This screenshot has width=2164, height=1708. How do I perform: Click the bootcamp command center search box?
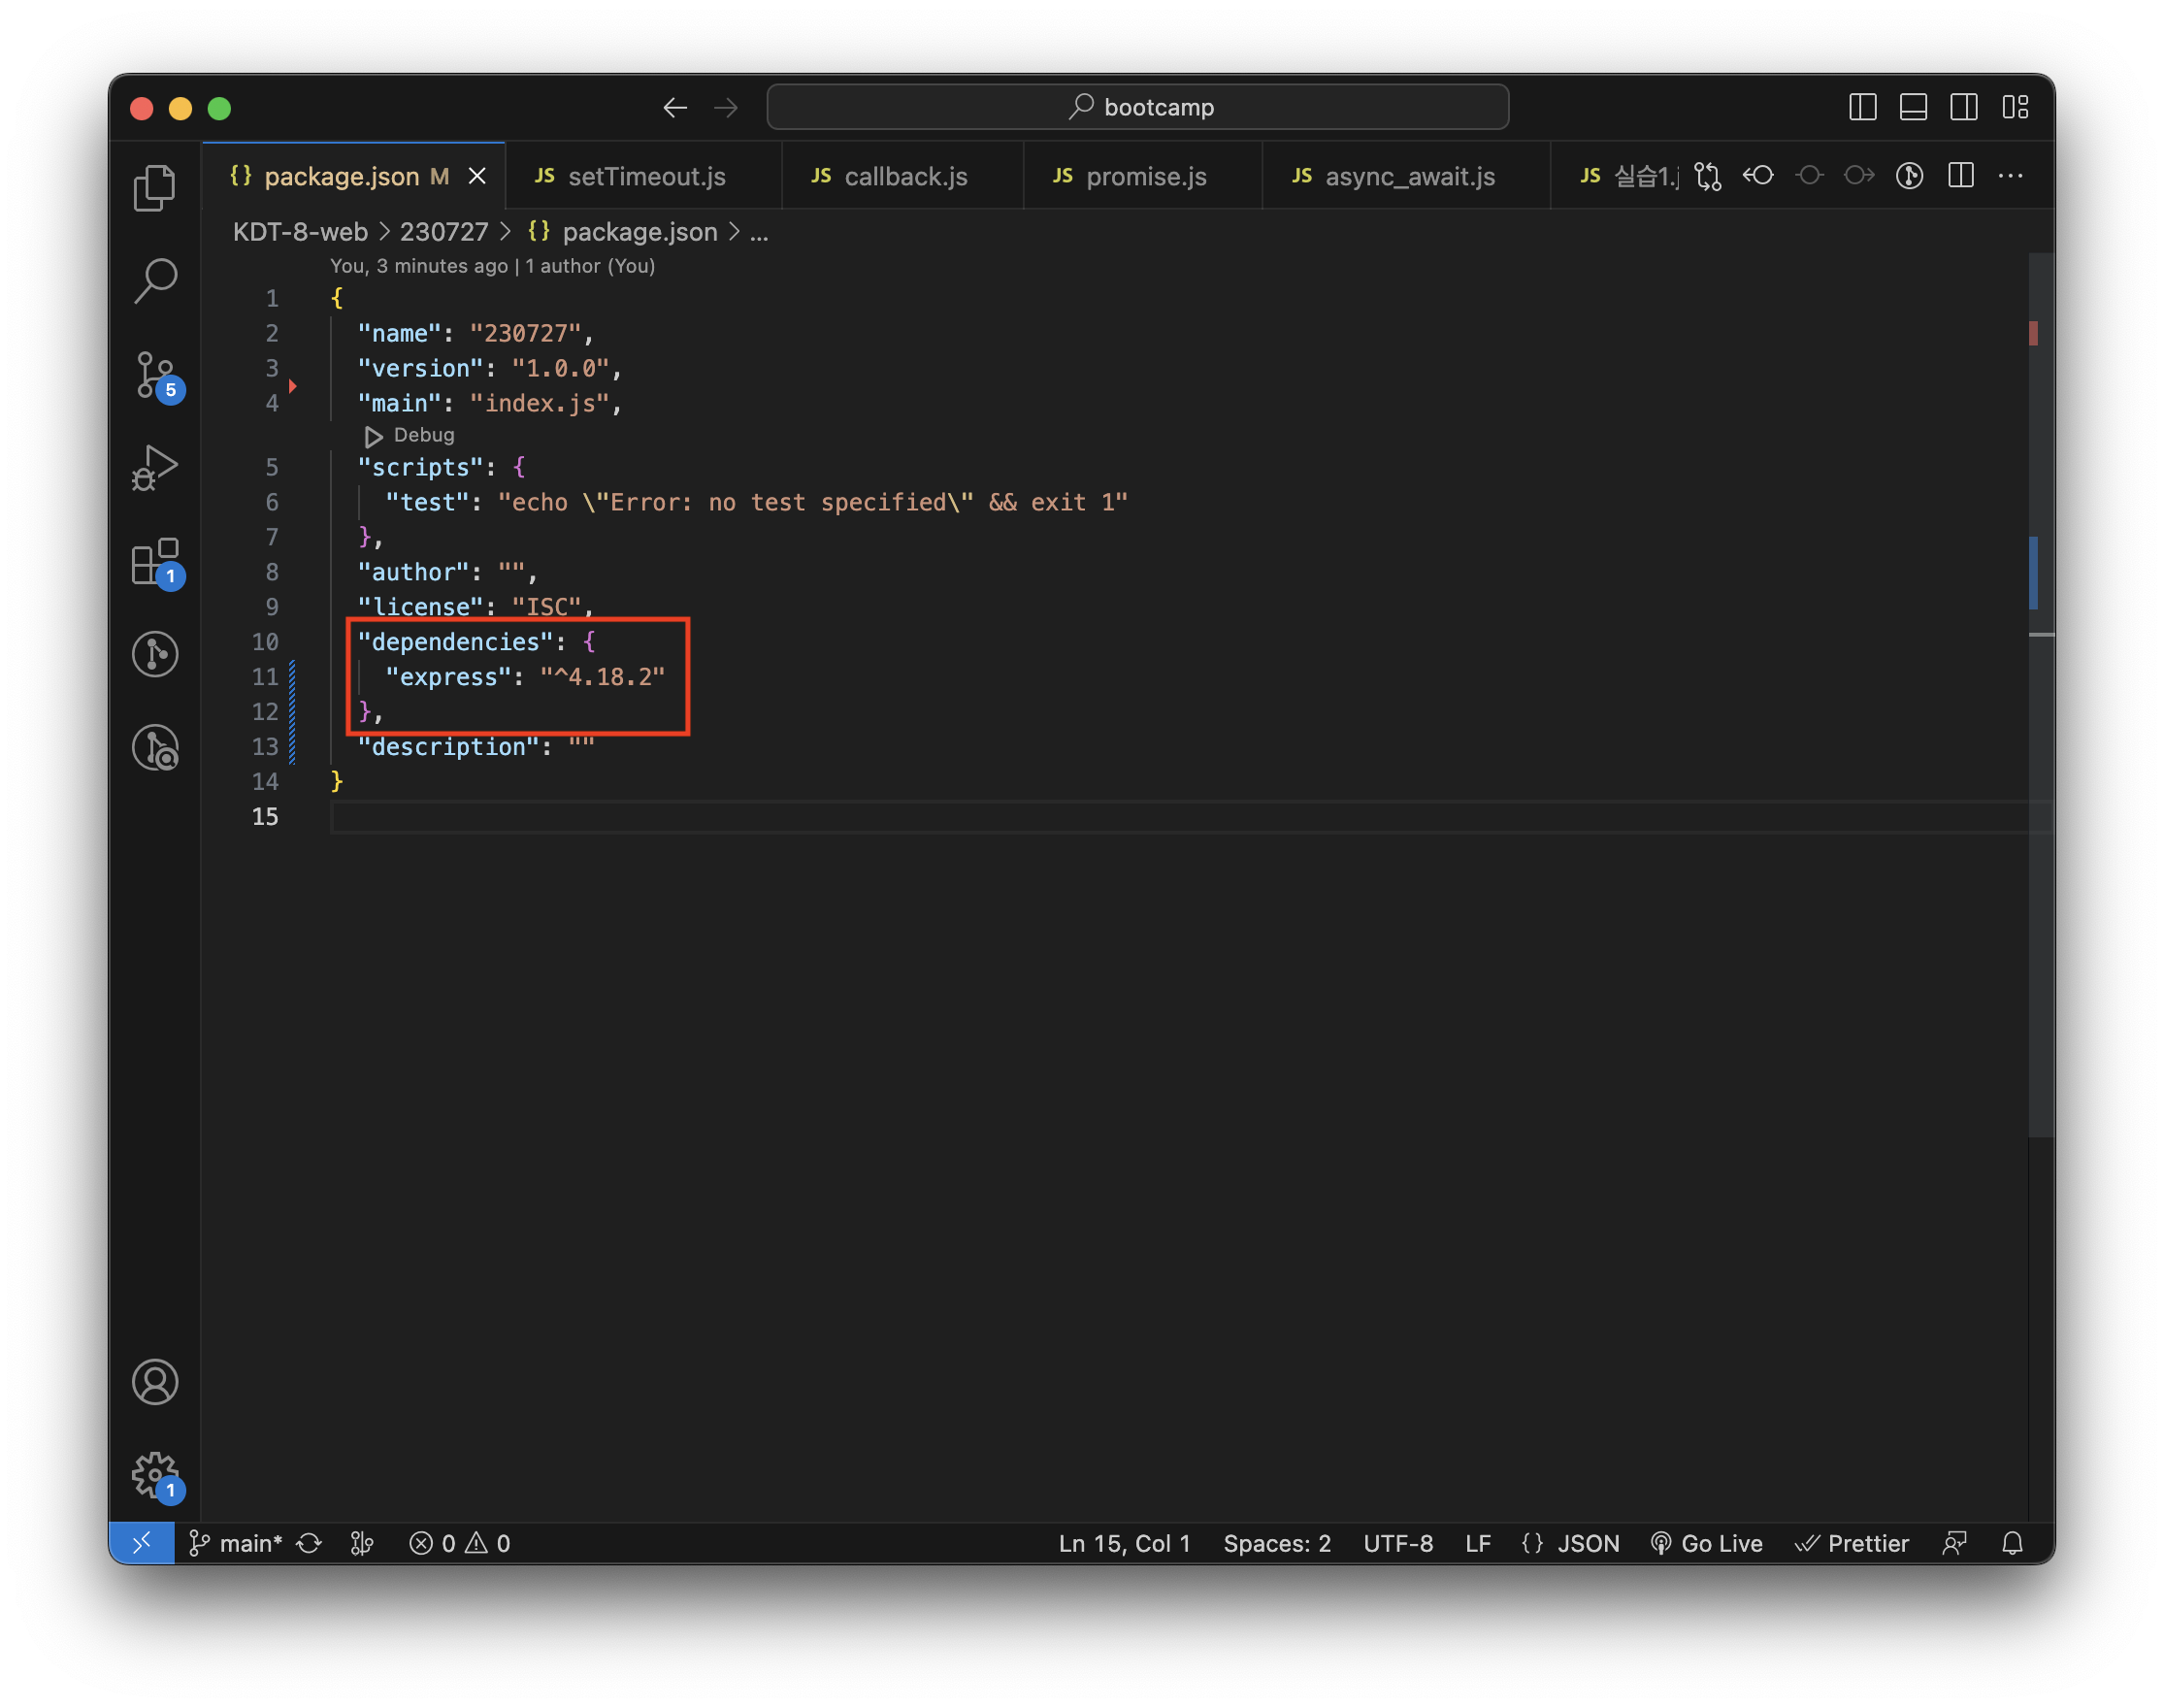coord(1138,107)
